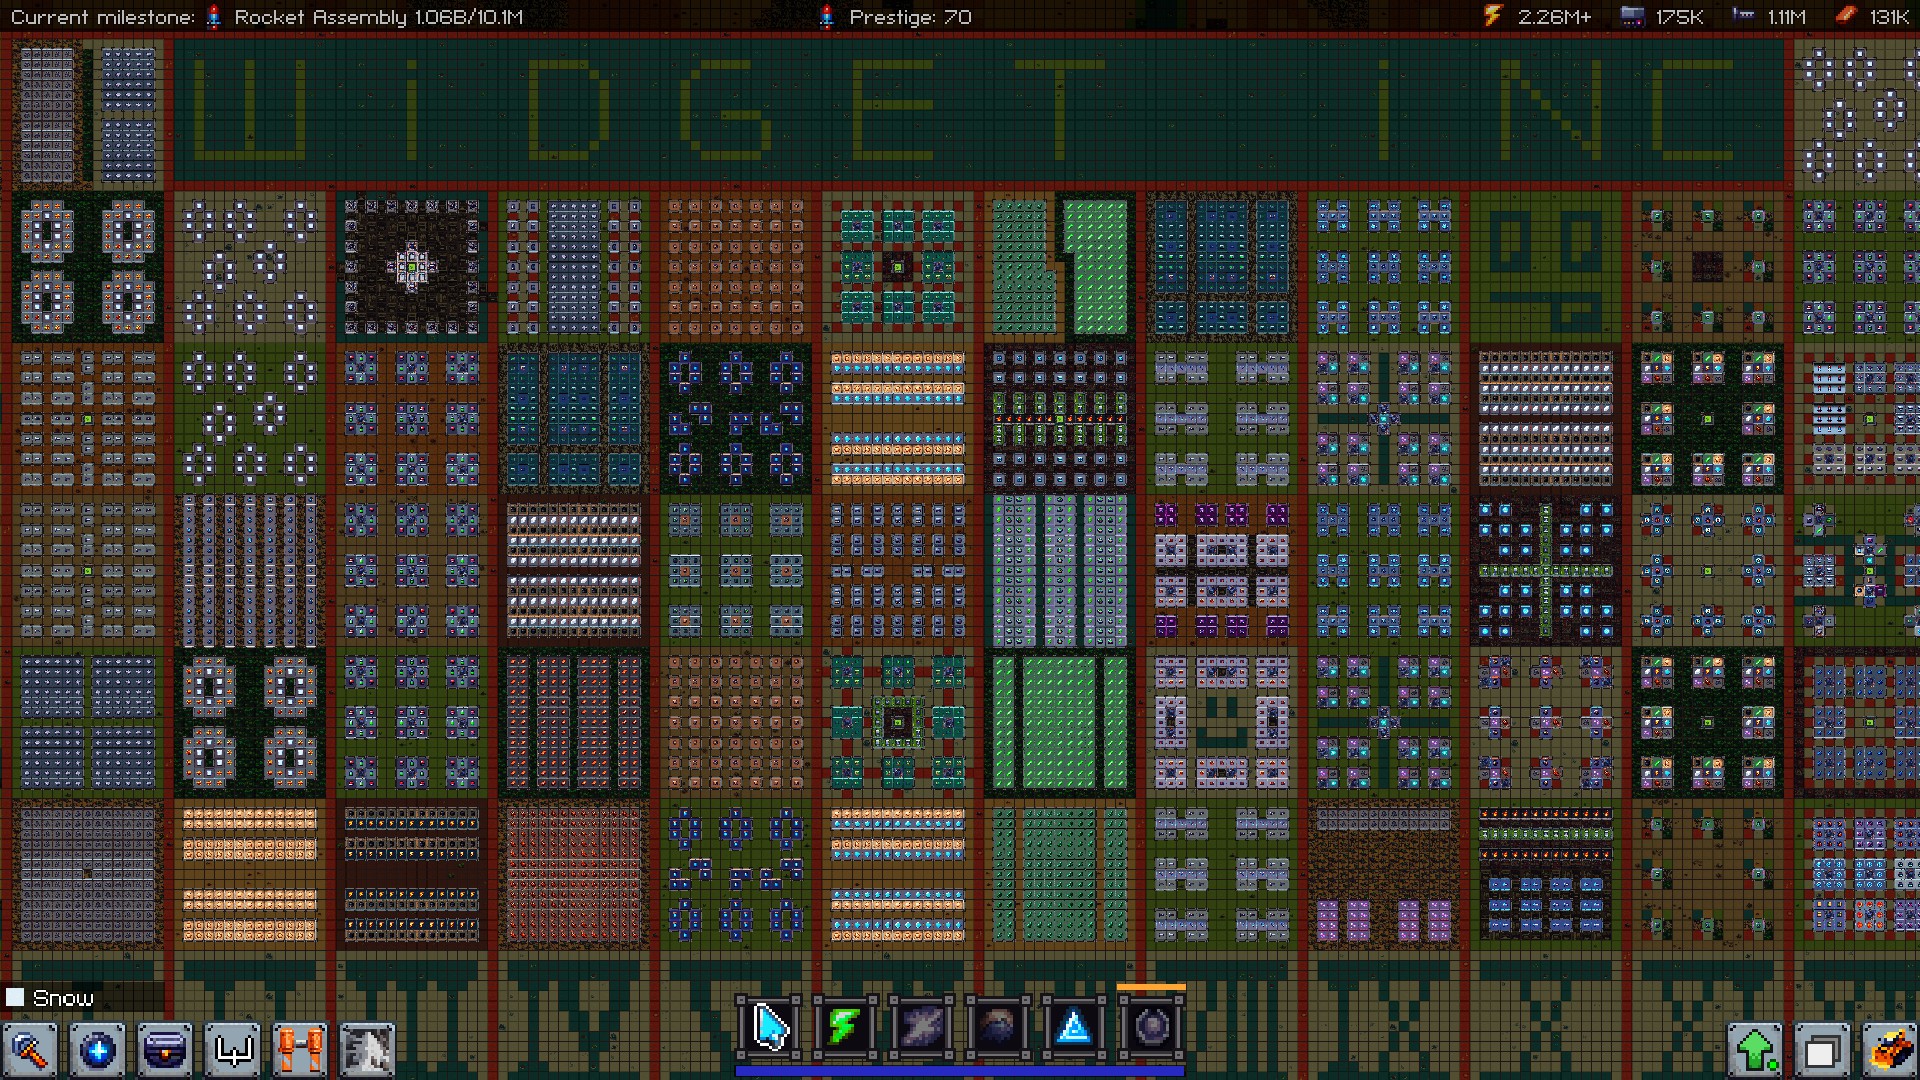The height and width of the screenshot is (1080, 1920).
Task: Click the green upgrade arrow button
Action: [1755, 1050]
